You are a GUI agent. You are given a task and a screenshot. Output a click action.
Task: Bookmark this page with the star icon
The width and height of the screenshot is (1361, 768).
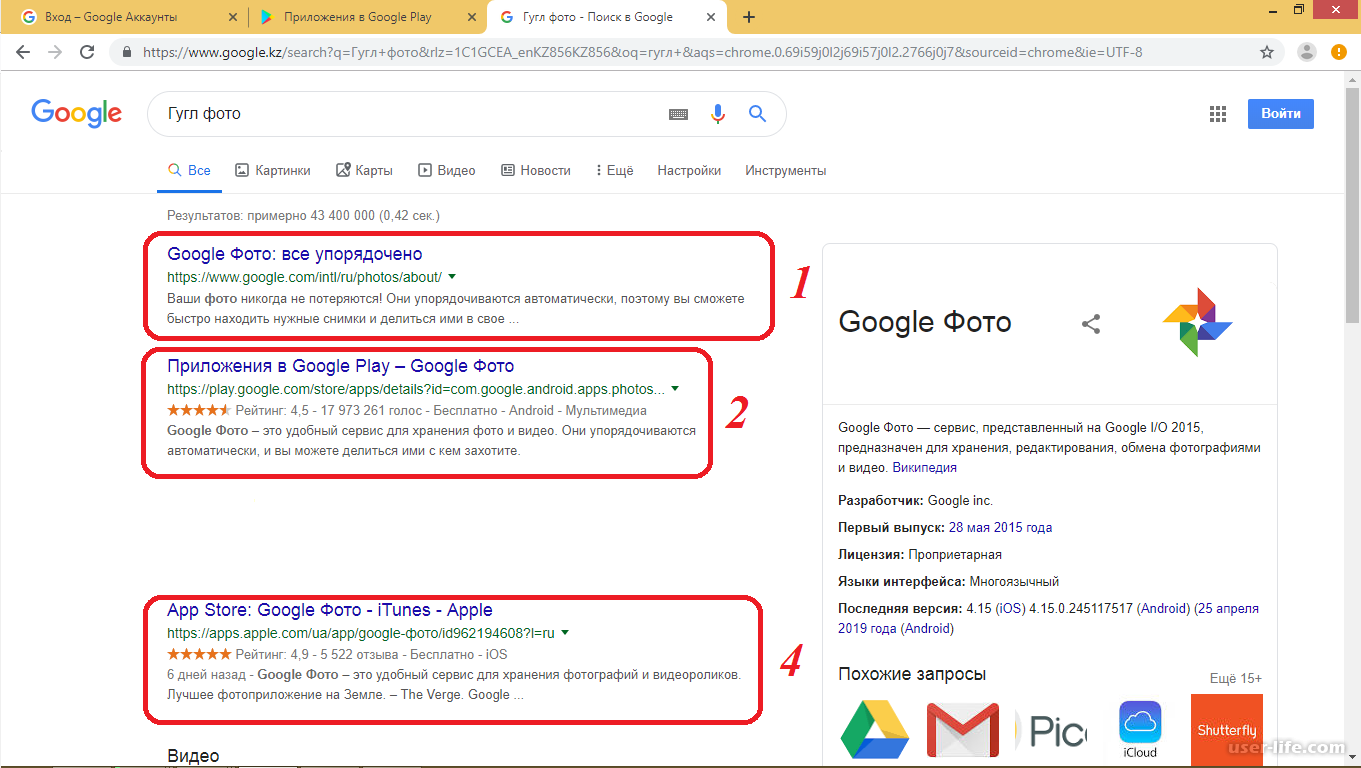coord(1267,52)
